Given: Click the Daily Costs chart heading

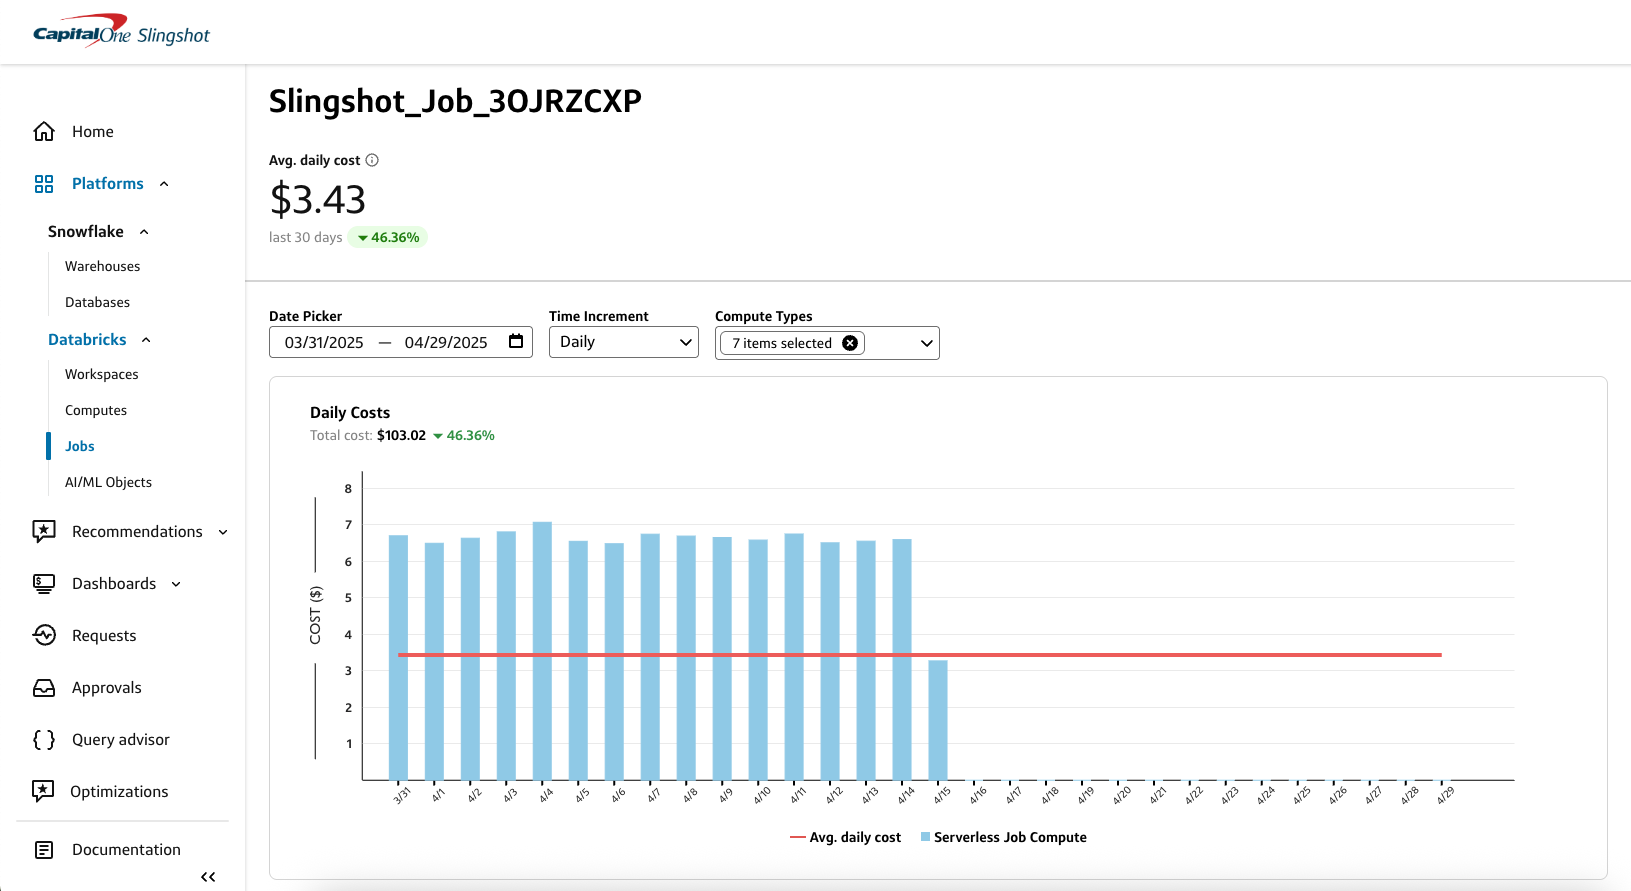Looking at the screenshot, I should [350, 412].
